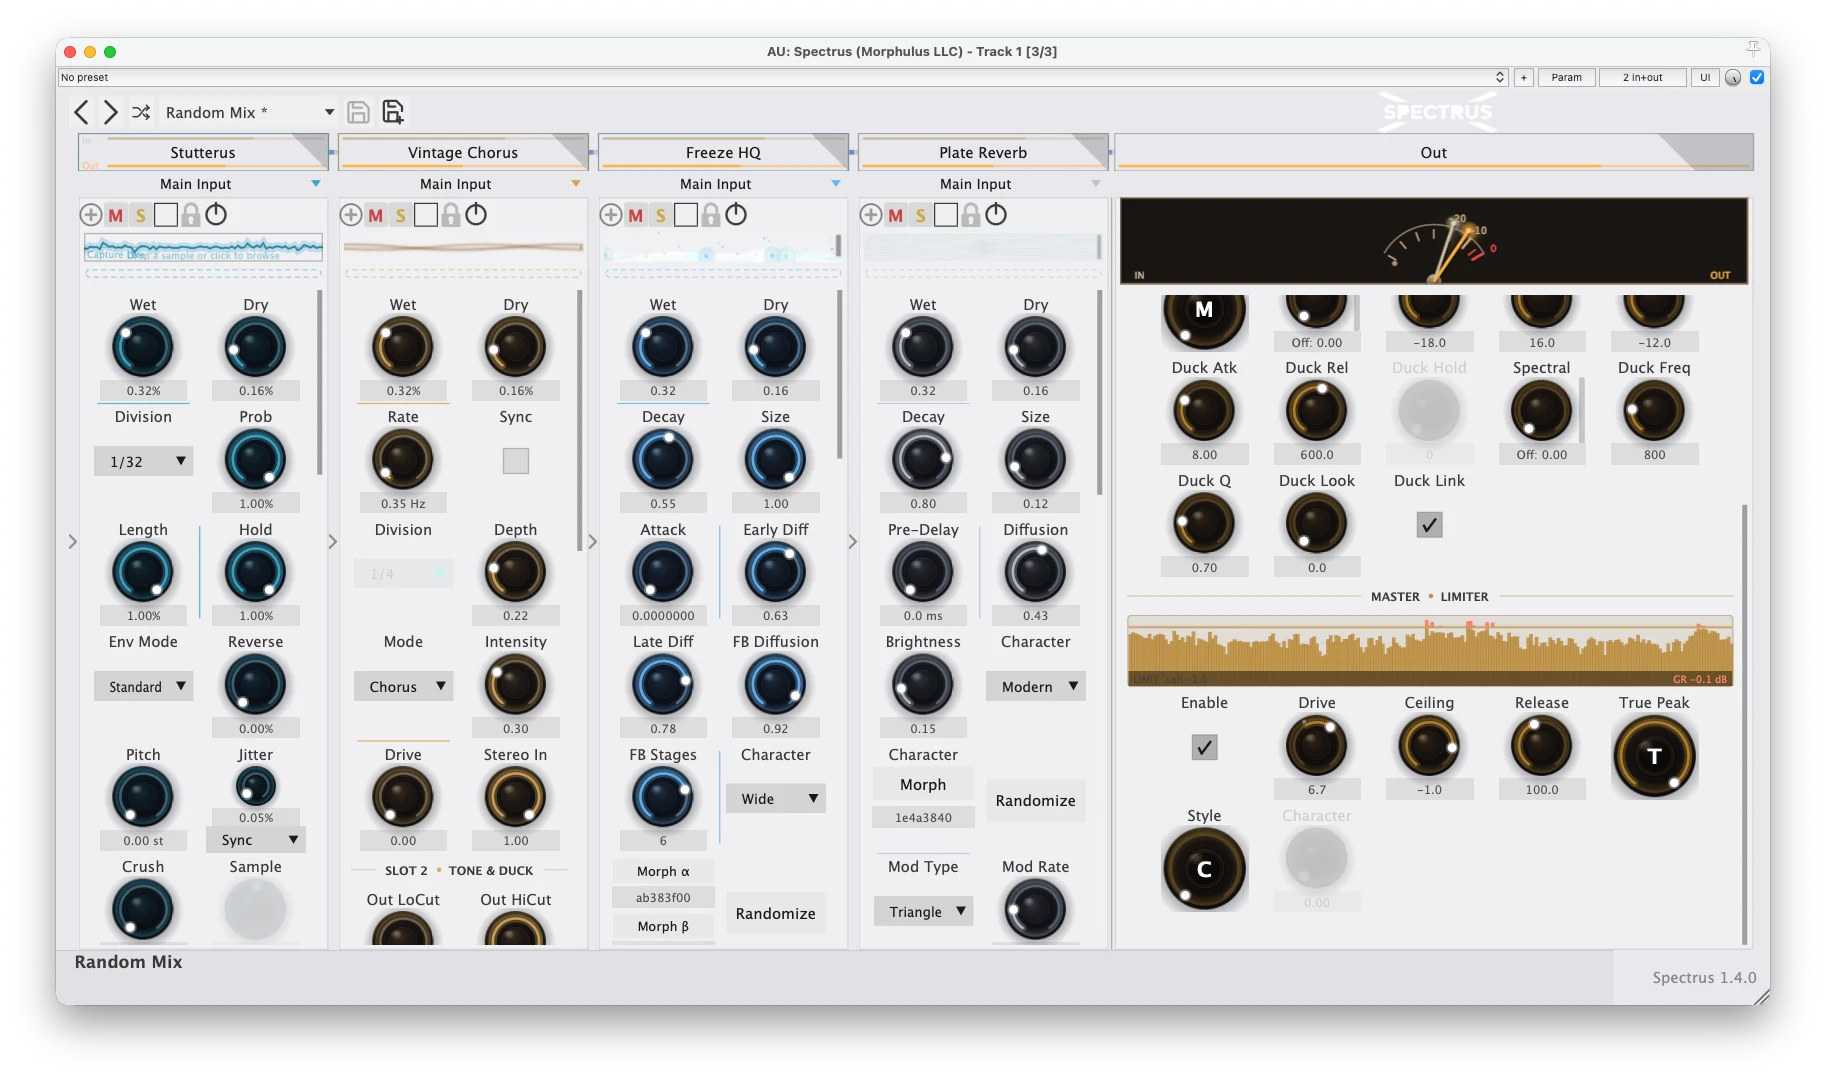Open Freeze HQ Character Wide dropdown
This screenshot has height=1079, width=1826.
pyautogui.click(x=776, y=799)
